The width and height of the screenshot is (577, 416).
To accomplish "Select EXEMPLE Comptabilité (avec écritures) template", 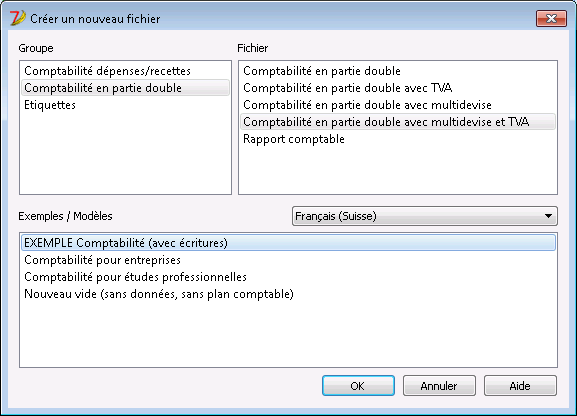I will tap(288, 243).
